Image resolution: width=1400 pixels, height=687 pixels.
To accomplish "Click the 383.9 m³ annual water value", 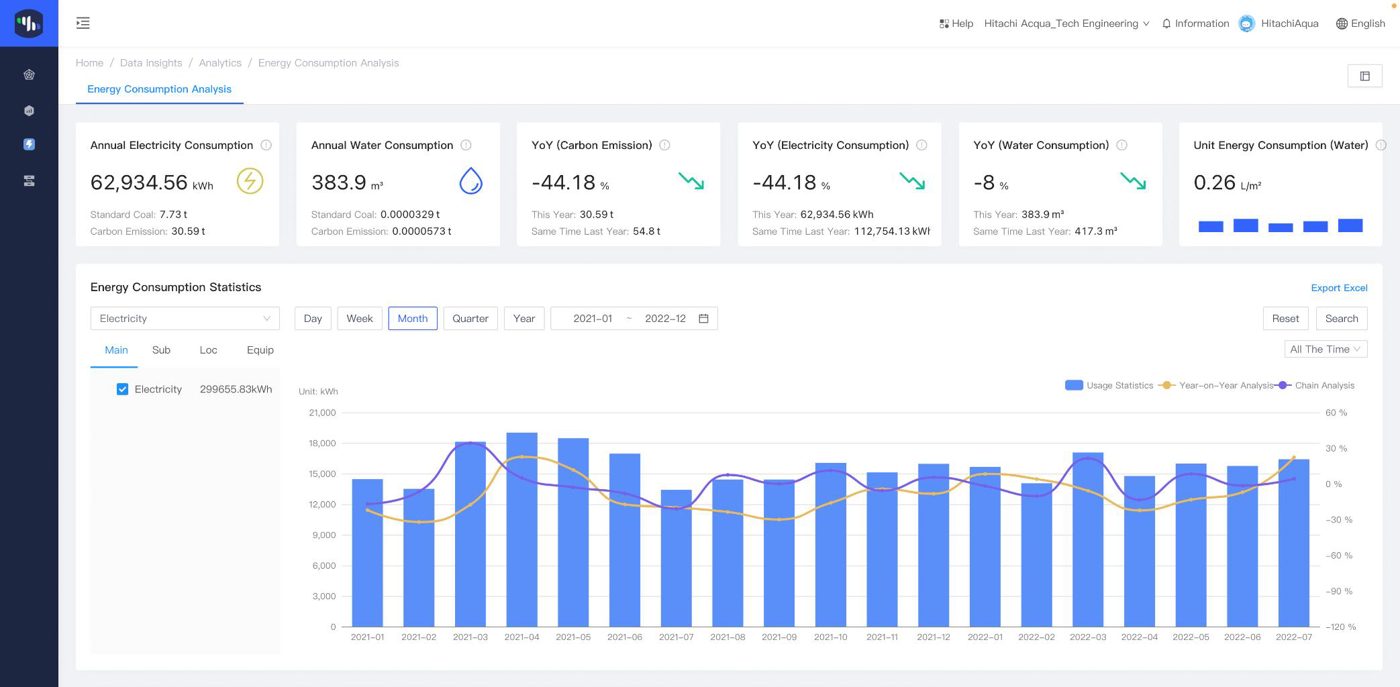I will click(347, 182).
